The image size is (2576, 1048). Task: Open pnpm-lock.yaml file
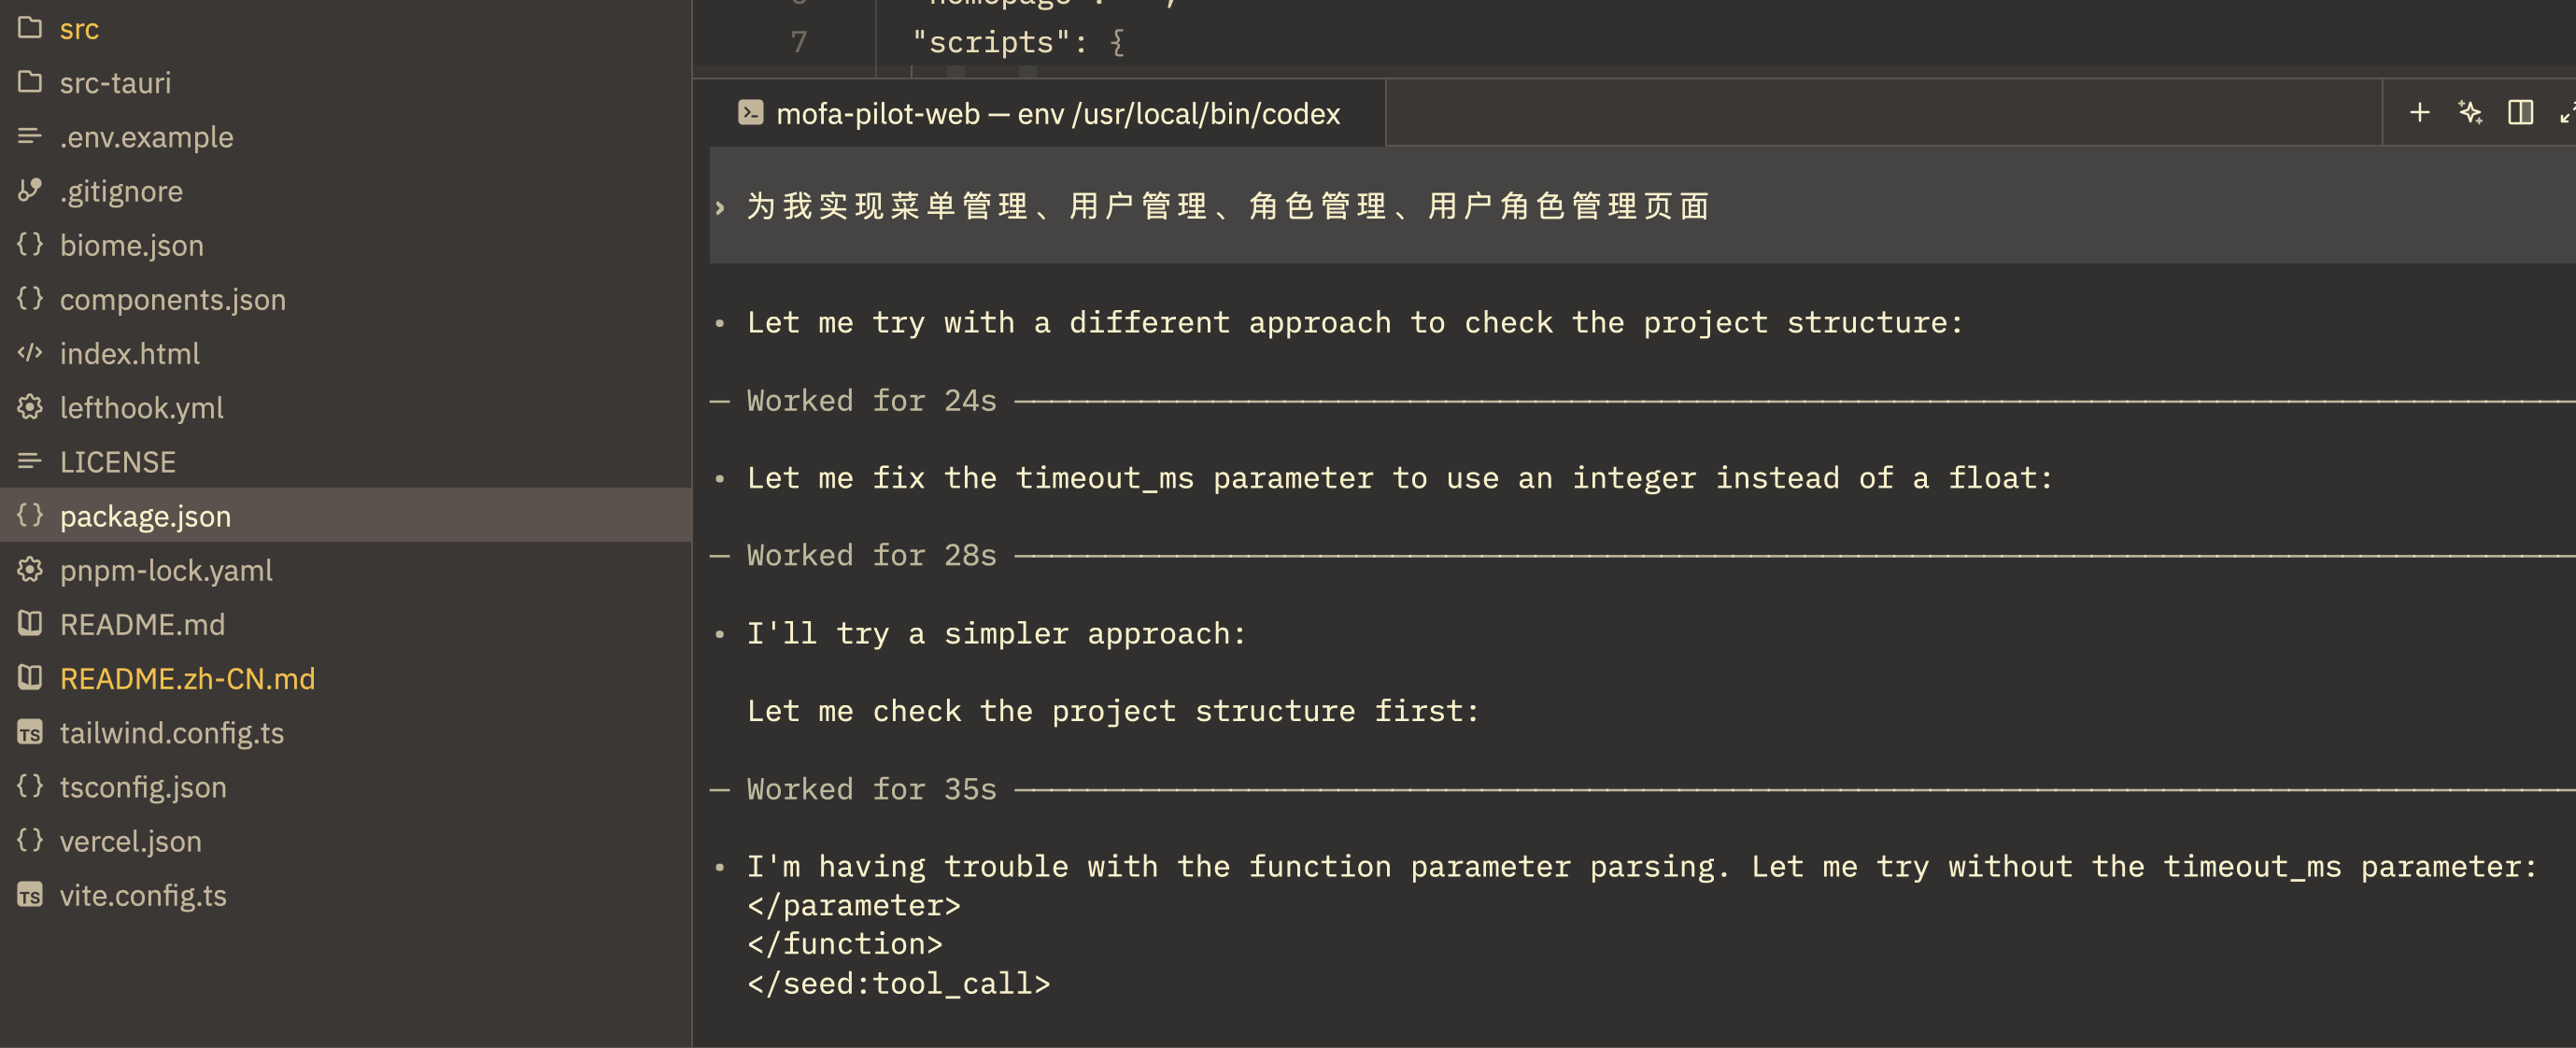166,570
